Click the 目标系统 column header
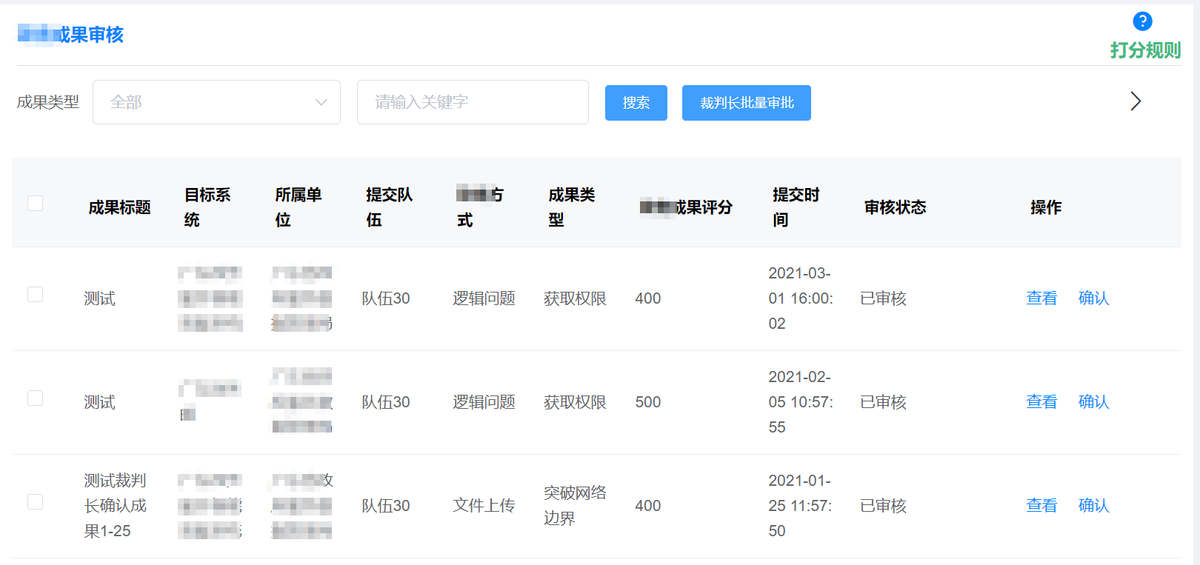 [x=207, y=207]
